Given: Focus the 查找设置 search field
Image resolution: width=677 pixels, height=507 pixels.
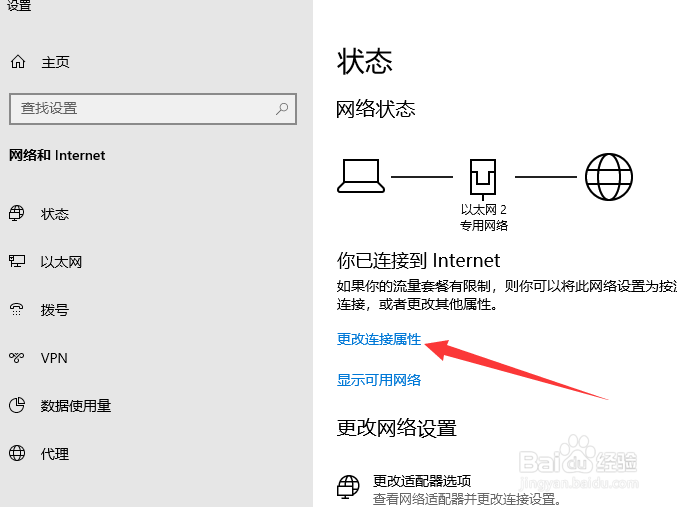Looking at the screenshot, I should [x=153, y=109].
